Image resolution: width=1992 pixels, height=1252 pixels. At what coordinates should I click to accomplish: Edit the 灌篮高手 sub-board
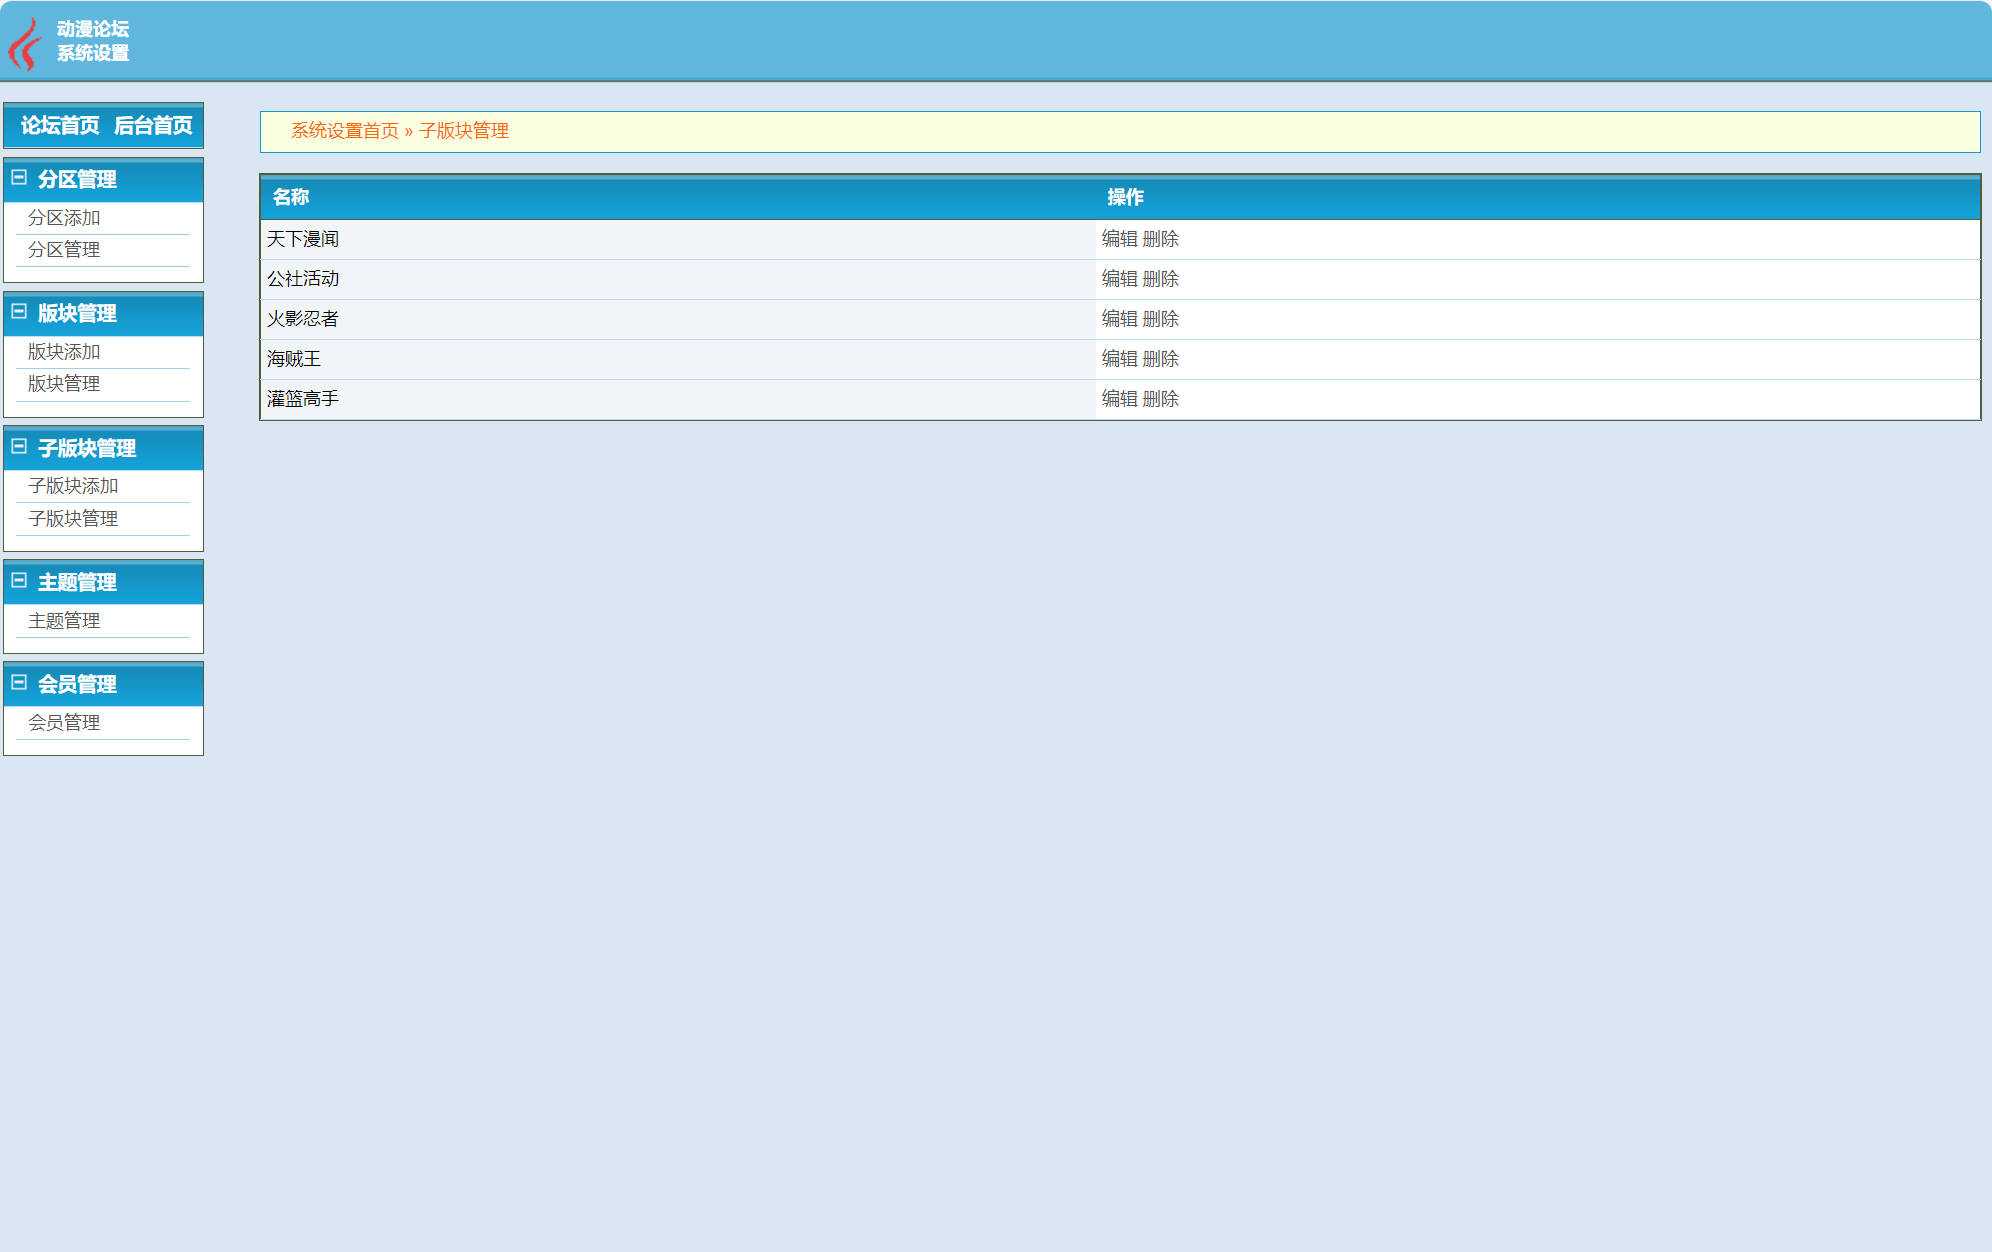click(x=1119, y=399)
